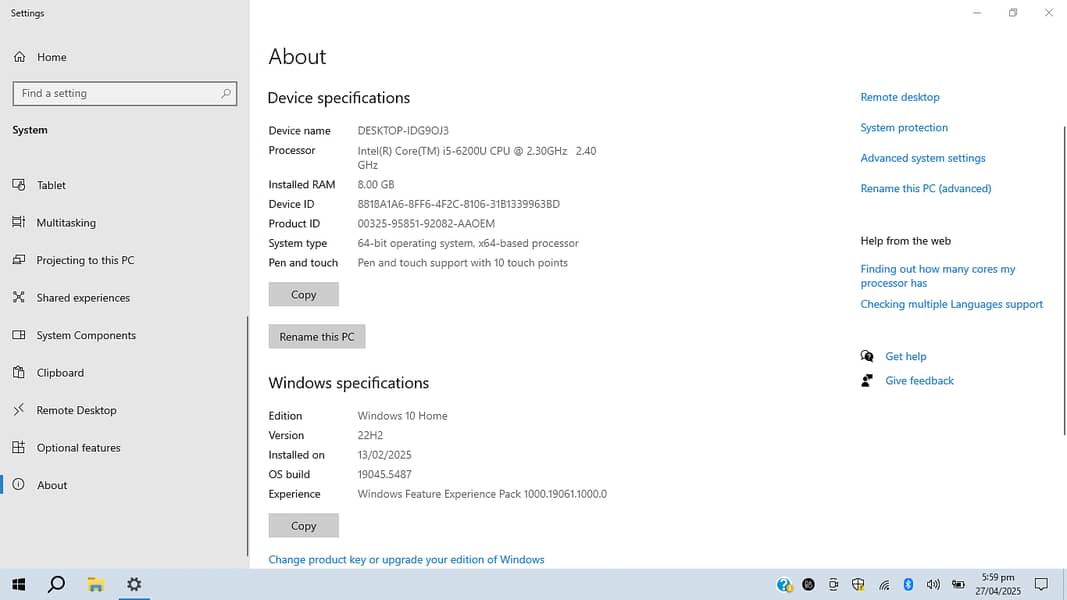The height and width of the screenshot is (600, 1067).
Task: Open the notification Action Center
Action: [x=1041, y=584]
